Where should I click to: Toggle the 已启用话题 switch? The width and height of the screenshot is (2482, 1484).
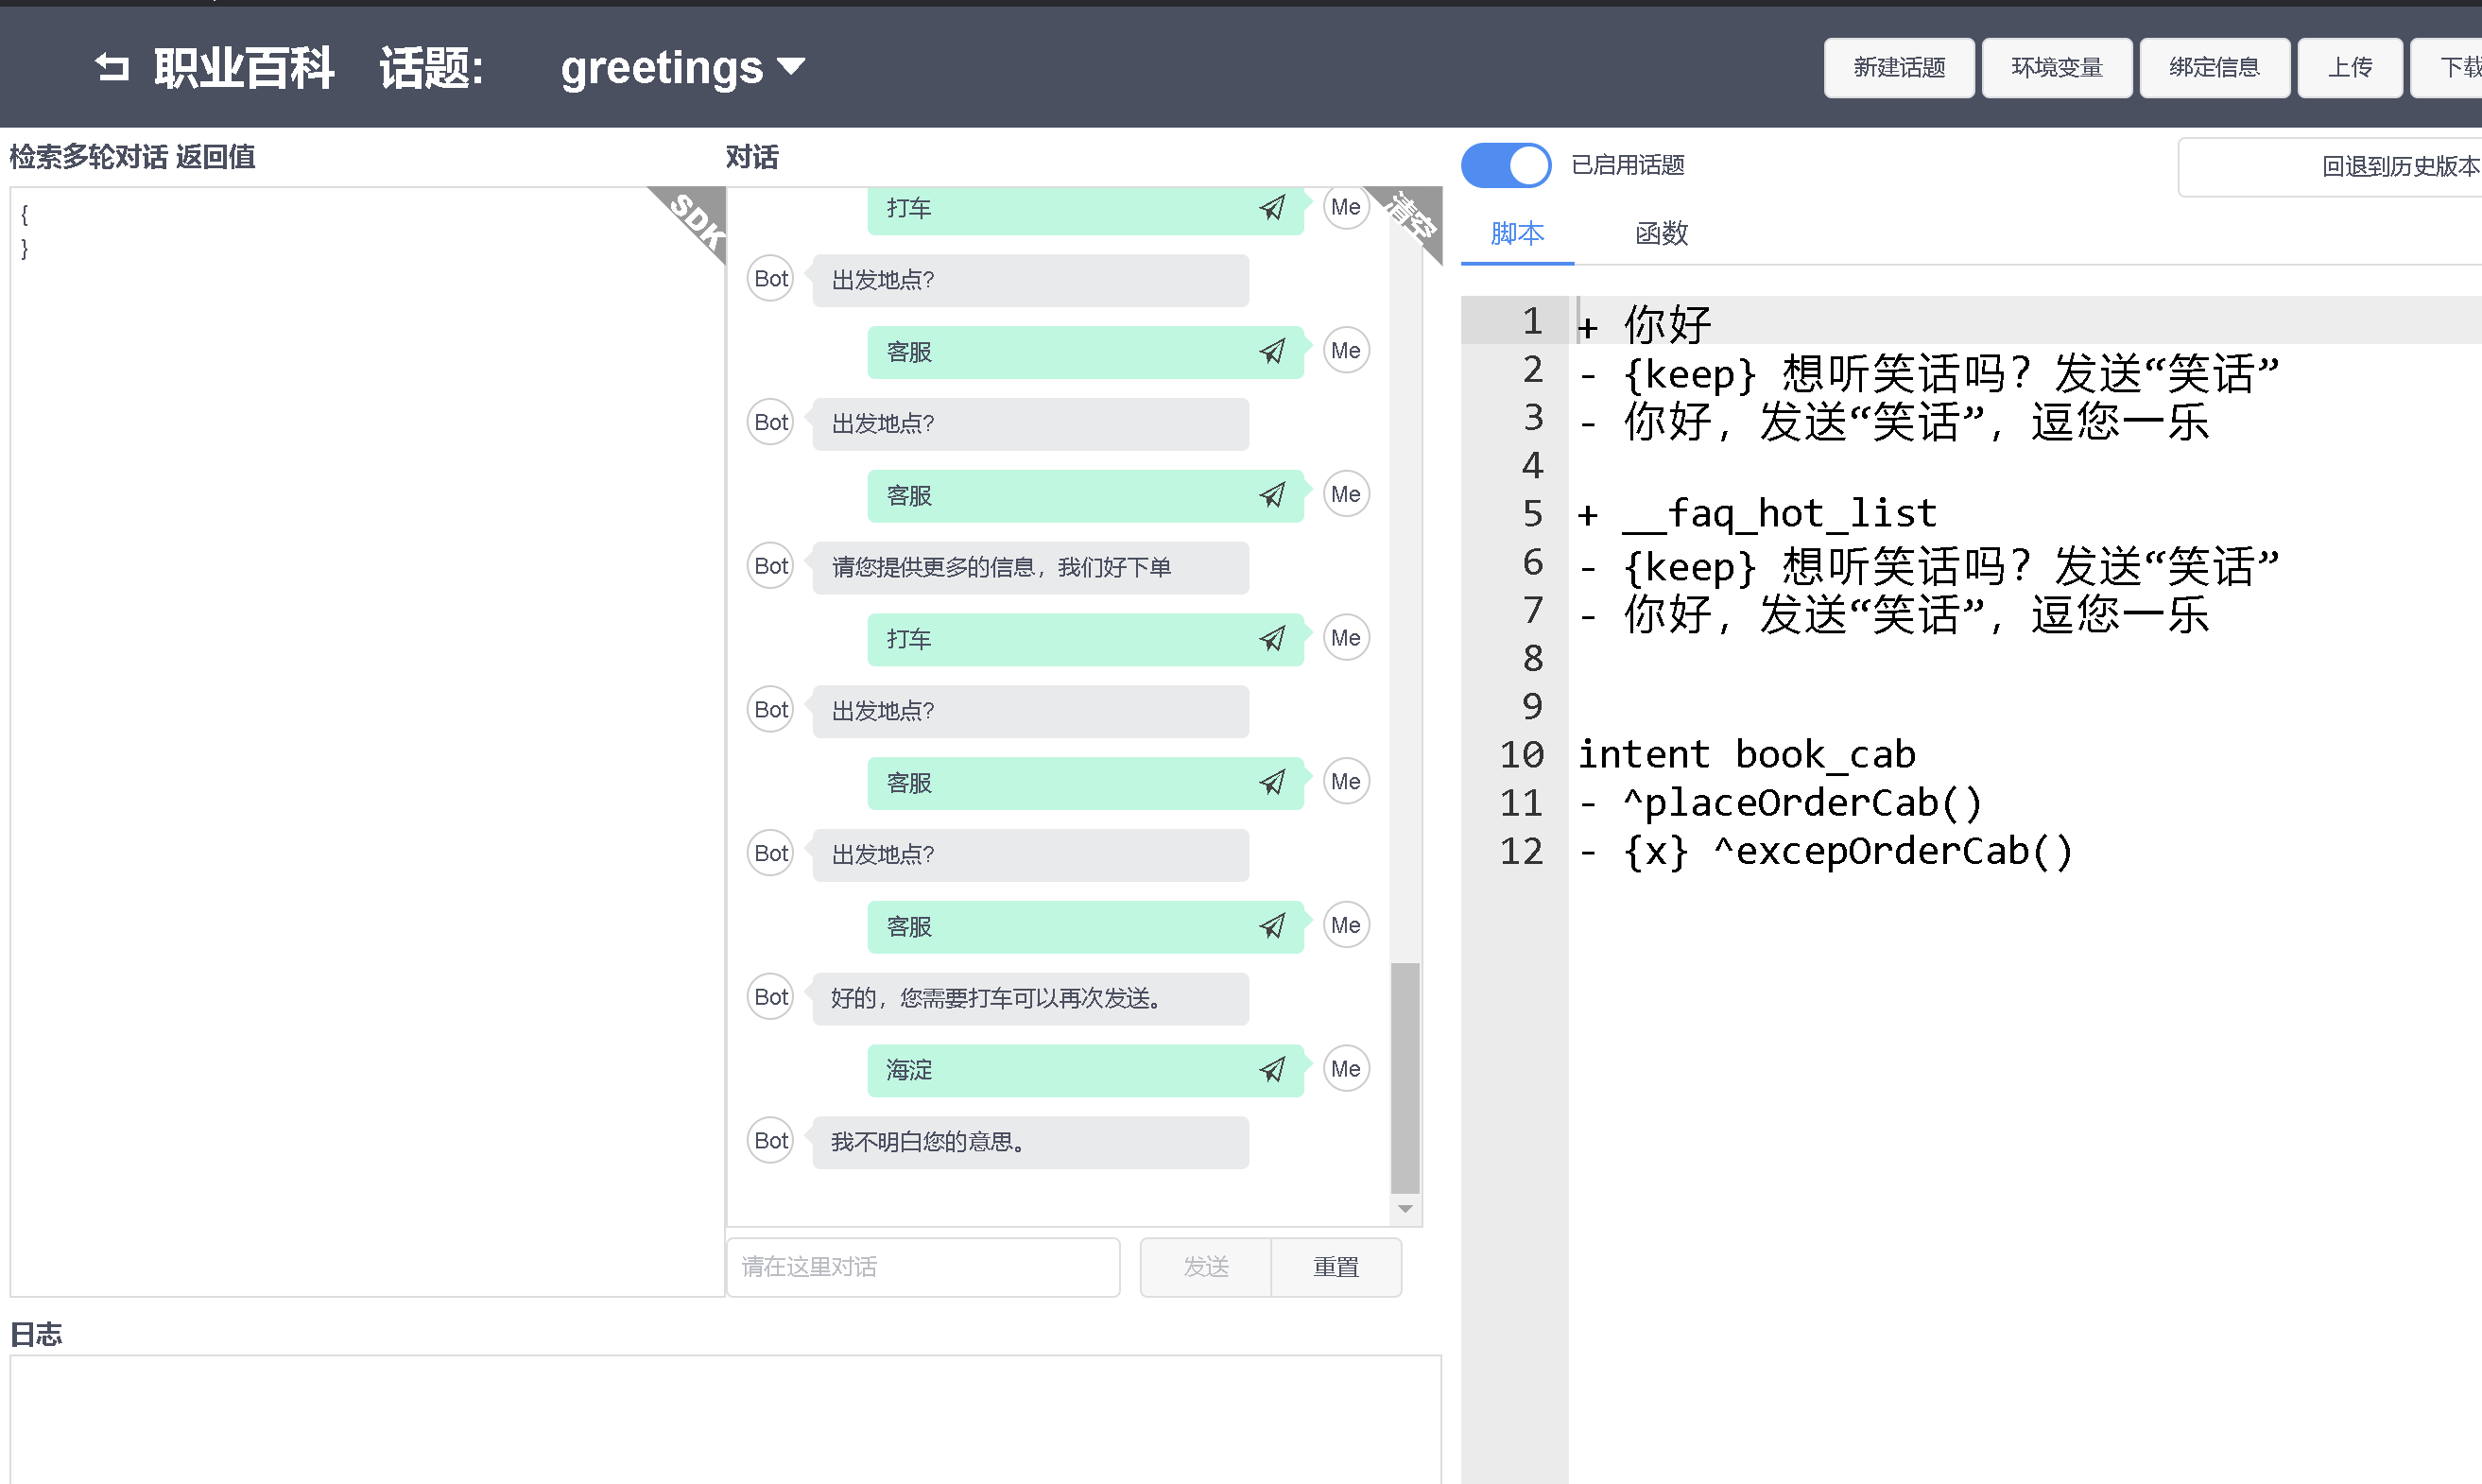tap(1506, 165)
